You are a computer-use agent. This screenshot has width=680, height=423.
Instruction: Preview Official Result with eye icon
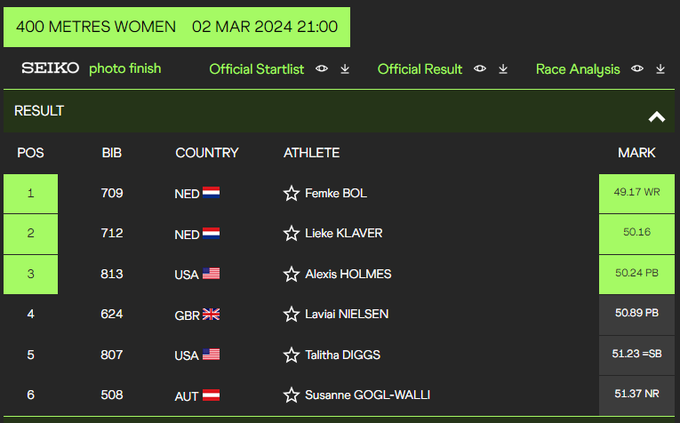pyautogui.click(x=480, y=69)
